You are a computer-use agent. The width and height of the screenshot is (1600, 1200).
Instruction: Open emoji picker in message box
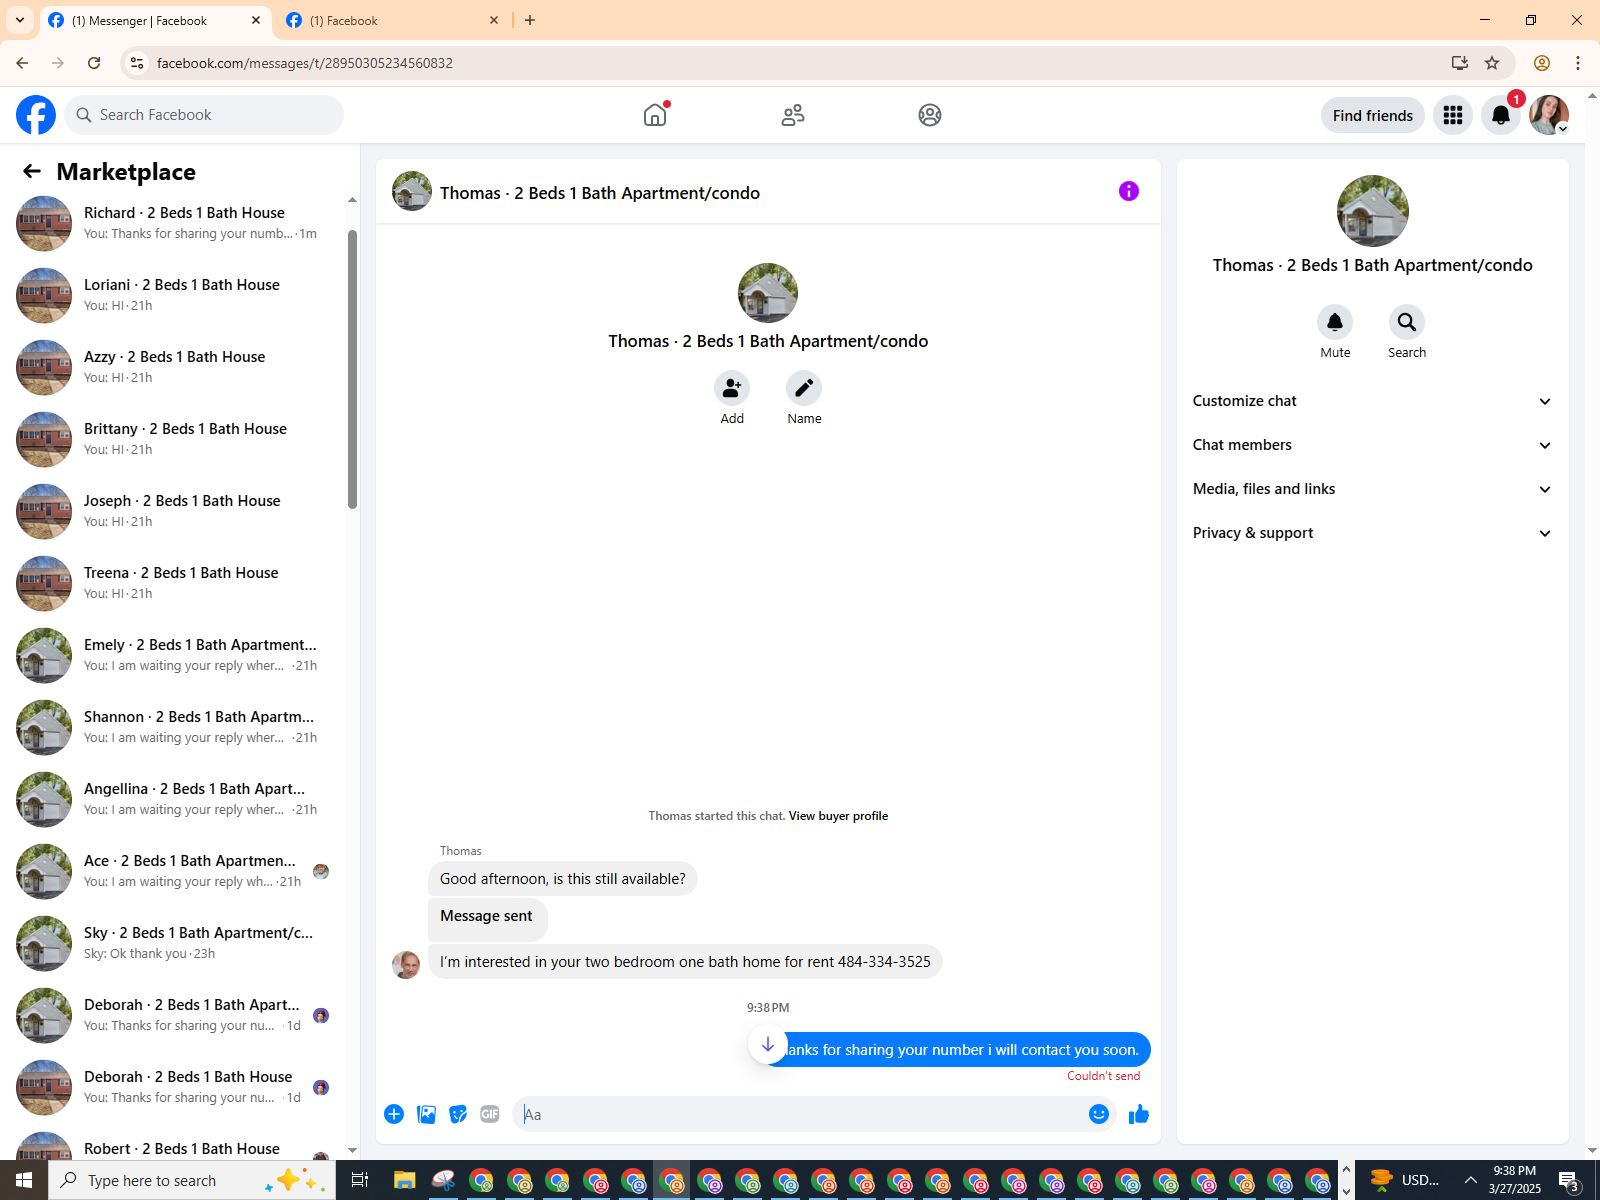[x=1099, y=1114]
